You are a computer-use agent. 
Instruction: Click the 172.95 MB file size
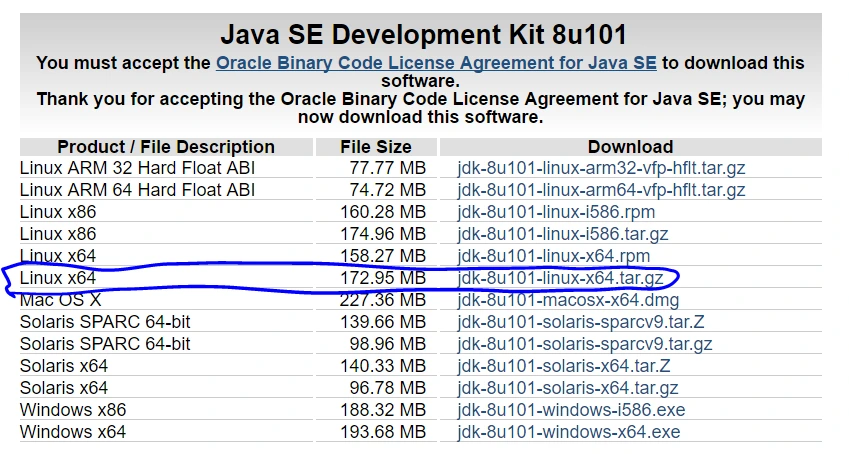tap(383, 278)
